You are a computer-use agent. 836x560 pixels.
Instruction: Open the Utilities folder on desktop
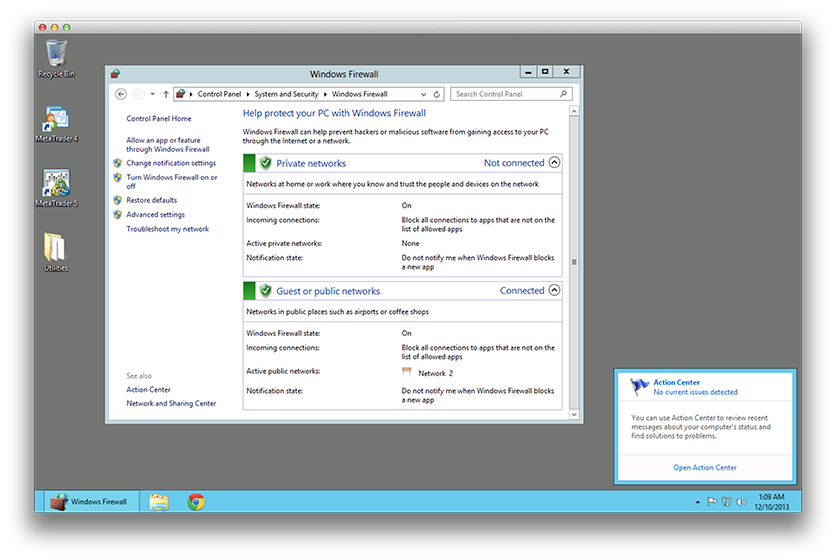[56, 250]
